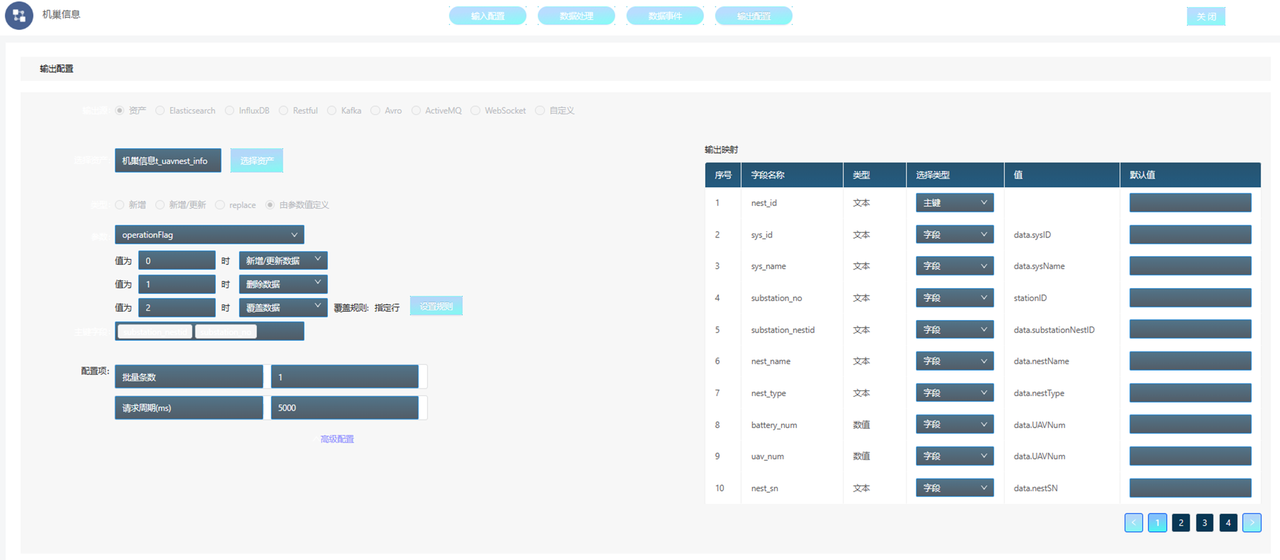Select the 自定义 output radio

540,110
